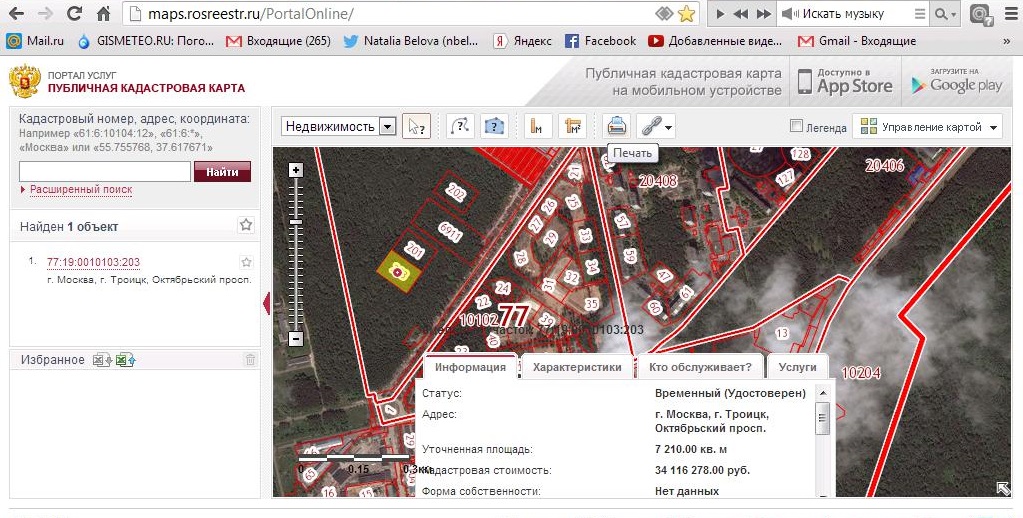Open the share link chain dropdown
This screenshot has height=518, width=1023.
click(656, 126)
